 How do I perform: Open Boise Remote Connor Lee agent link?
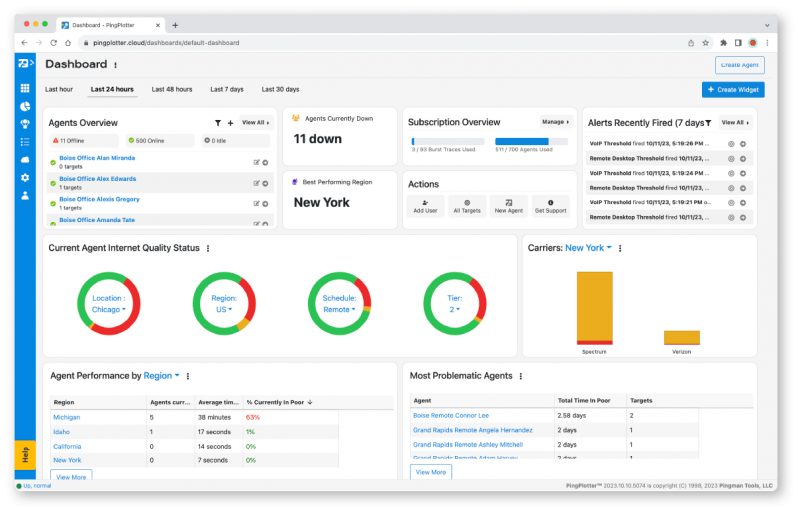tap(451, 416)
